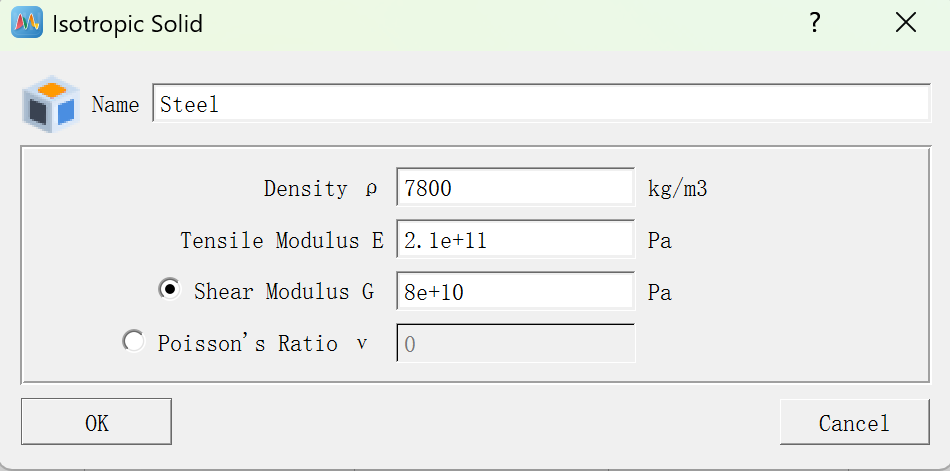Confirm the material with OK
This screenshot has height=471, width=950.
coord(96,422)
